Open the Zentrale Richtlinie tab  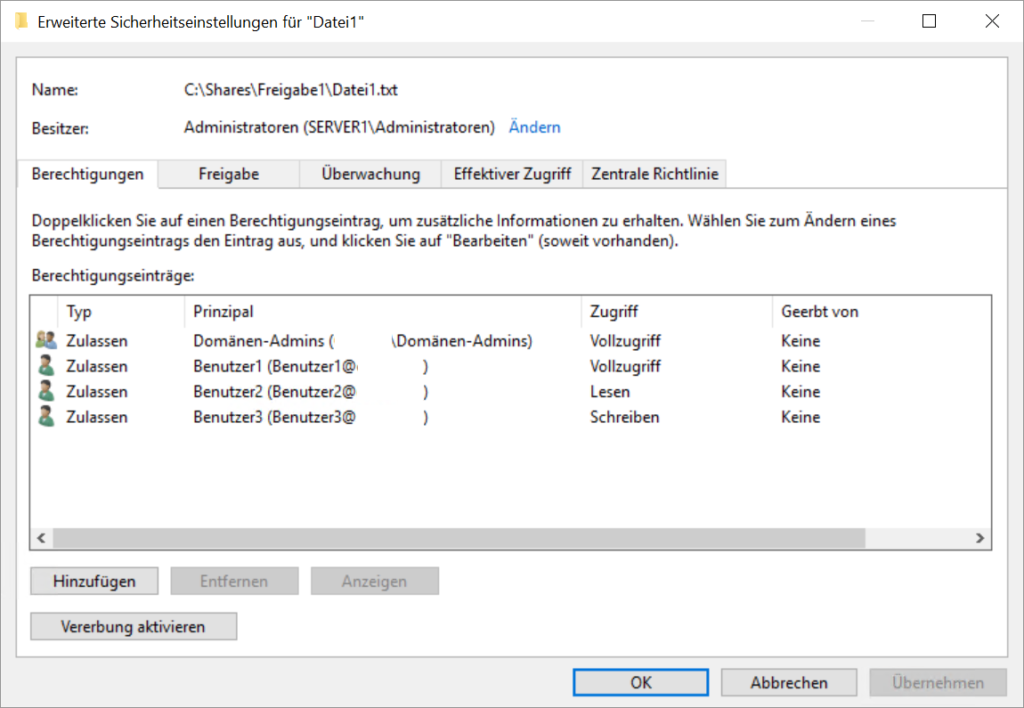click(654, 174)
